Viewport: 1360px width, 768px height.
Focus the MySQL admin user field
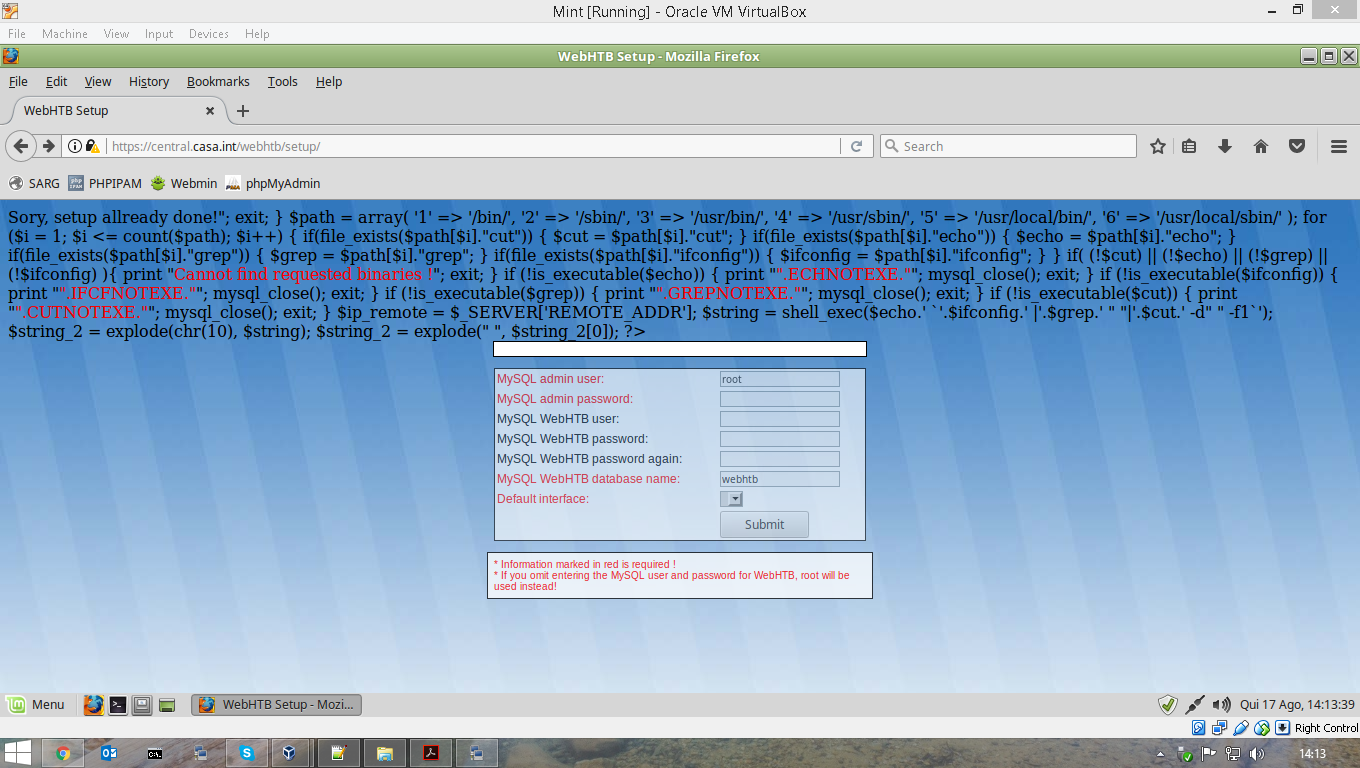coord(780,379)
